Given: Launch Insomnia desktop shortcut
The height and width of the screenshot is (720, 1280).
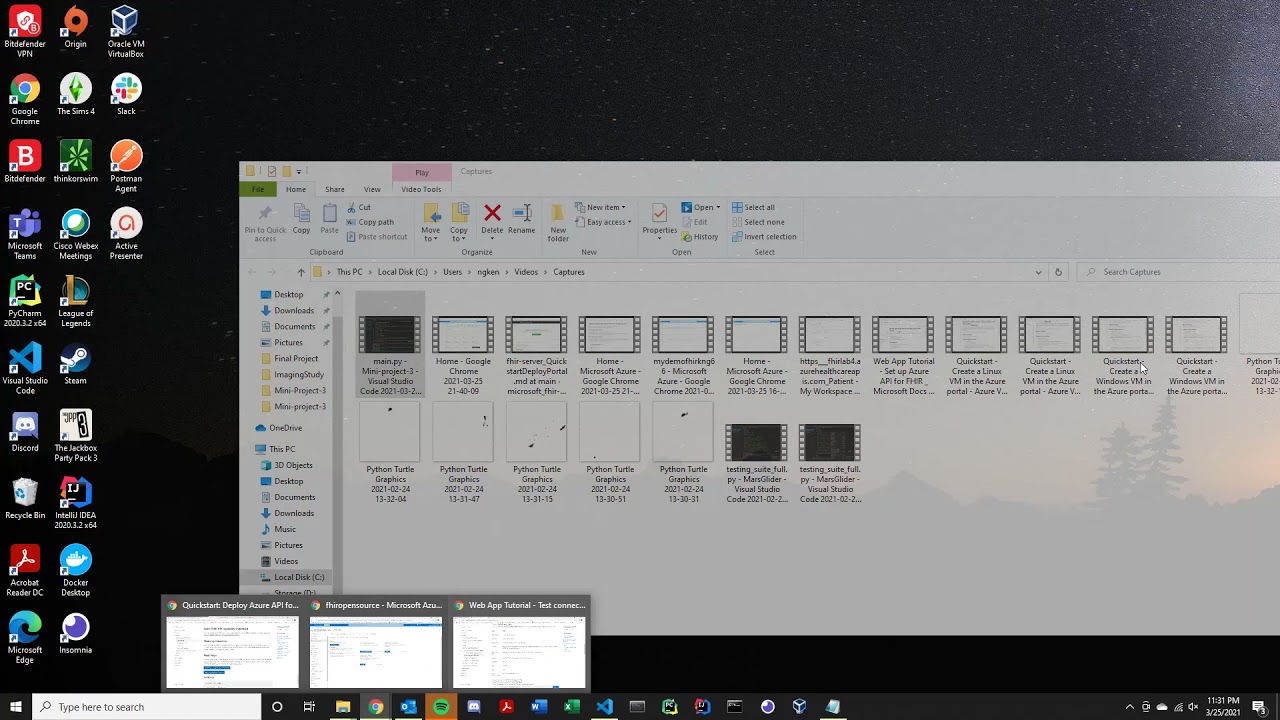Looking at the screenshot, I should coord(75,631).
